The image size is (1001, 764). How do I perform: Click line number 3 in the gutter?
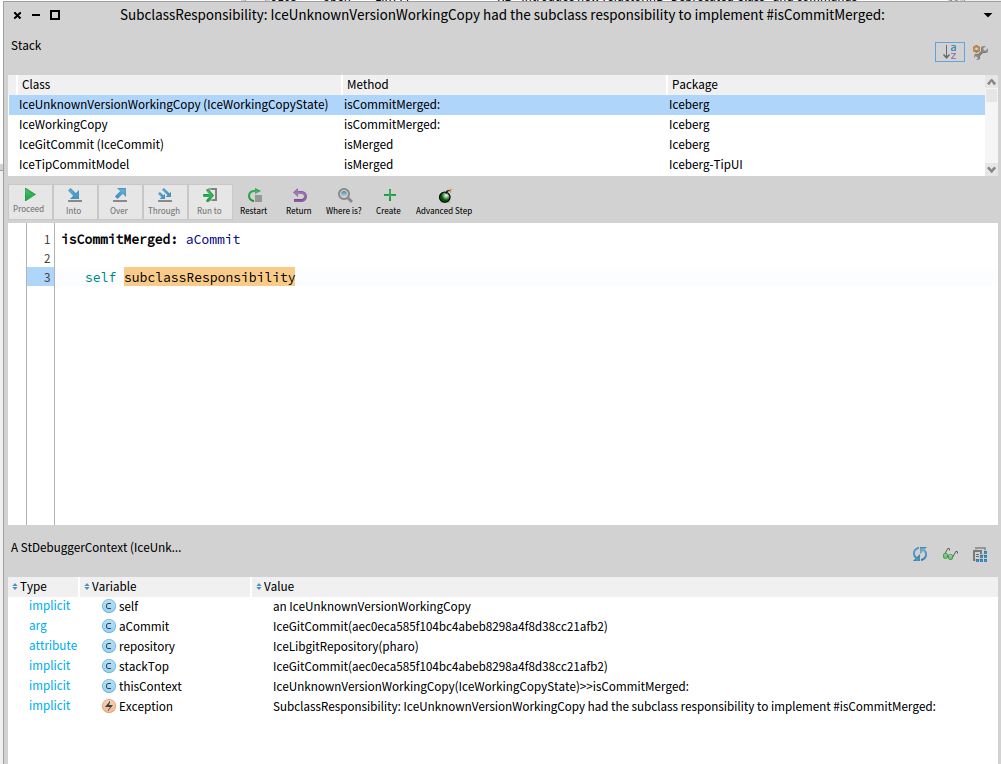[x=47, y=277]
